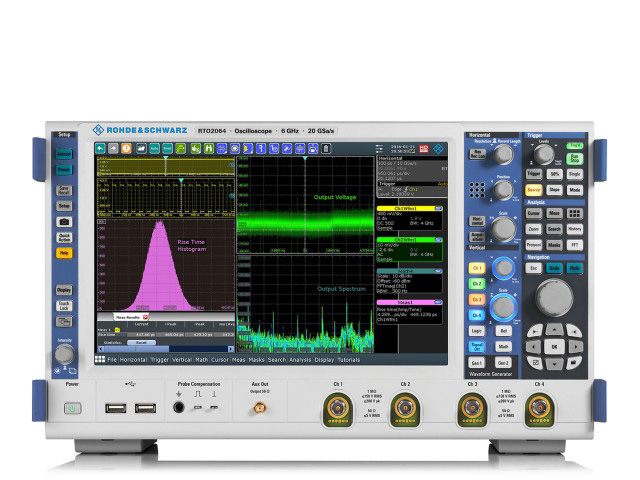
Task: Click the Intensity knob
Action: coord(64,354)
